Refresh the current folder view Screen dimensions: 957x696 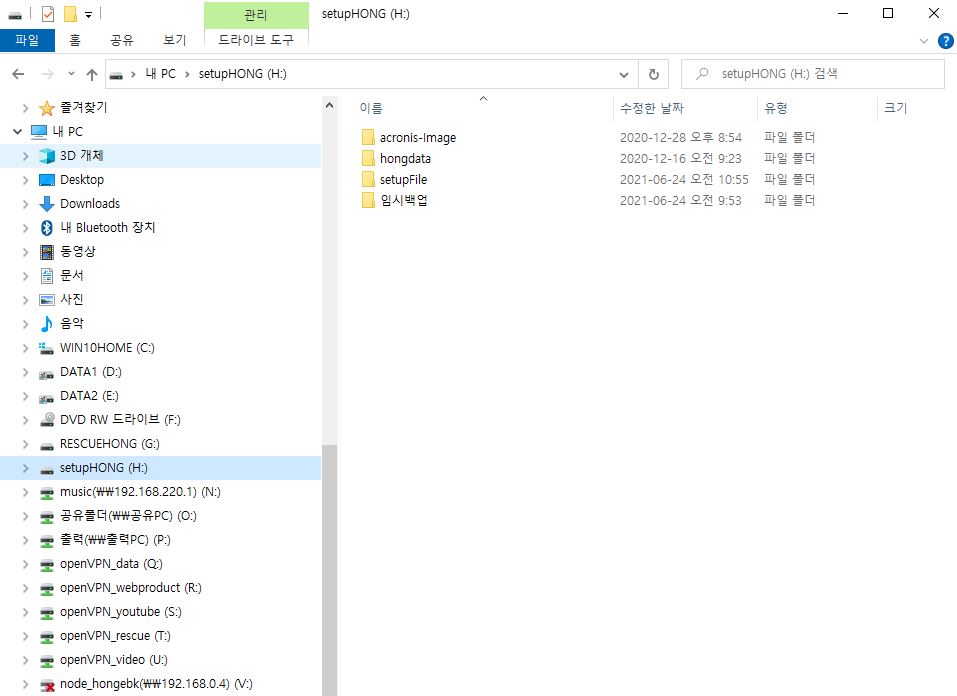point(654,74)
